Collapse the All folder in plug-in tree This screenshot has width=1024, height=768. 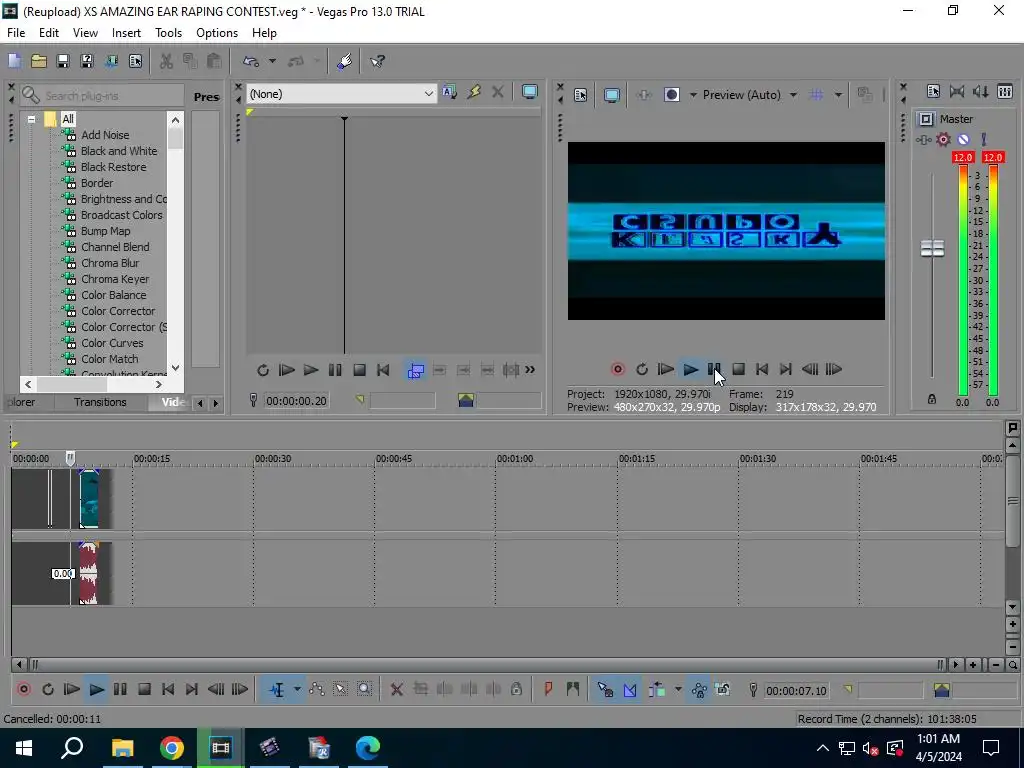pos(31,120)
